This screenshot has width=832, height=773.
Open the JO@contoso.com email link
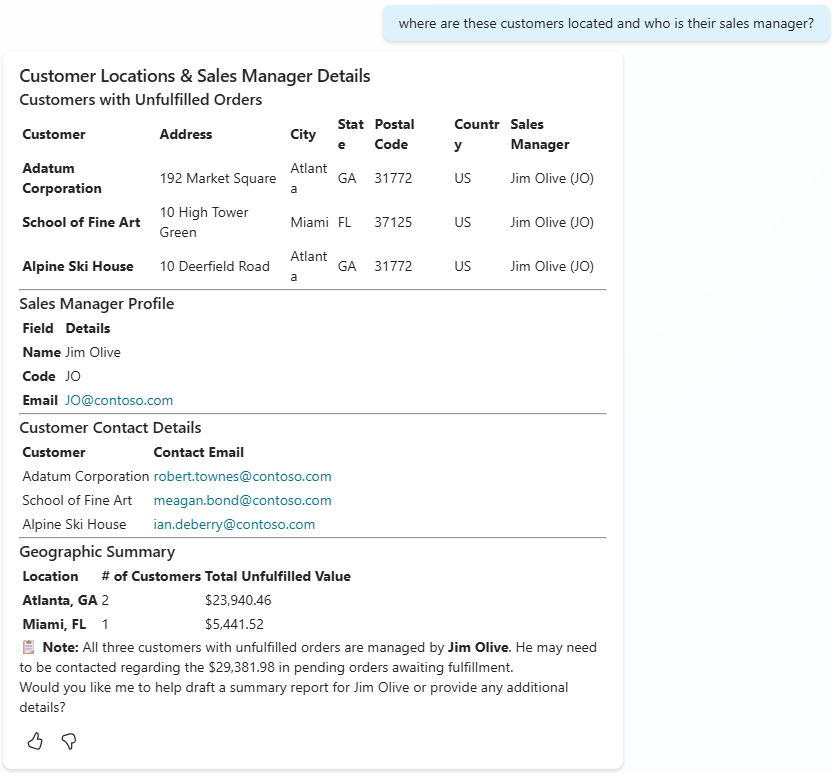pyautogui.click(x=119, y=400)
